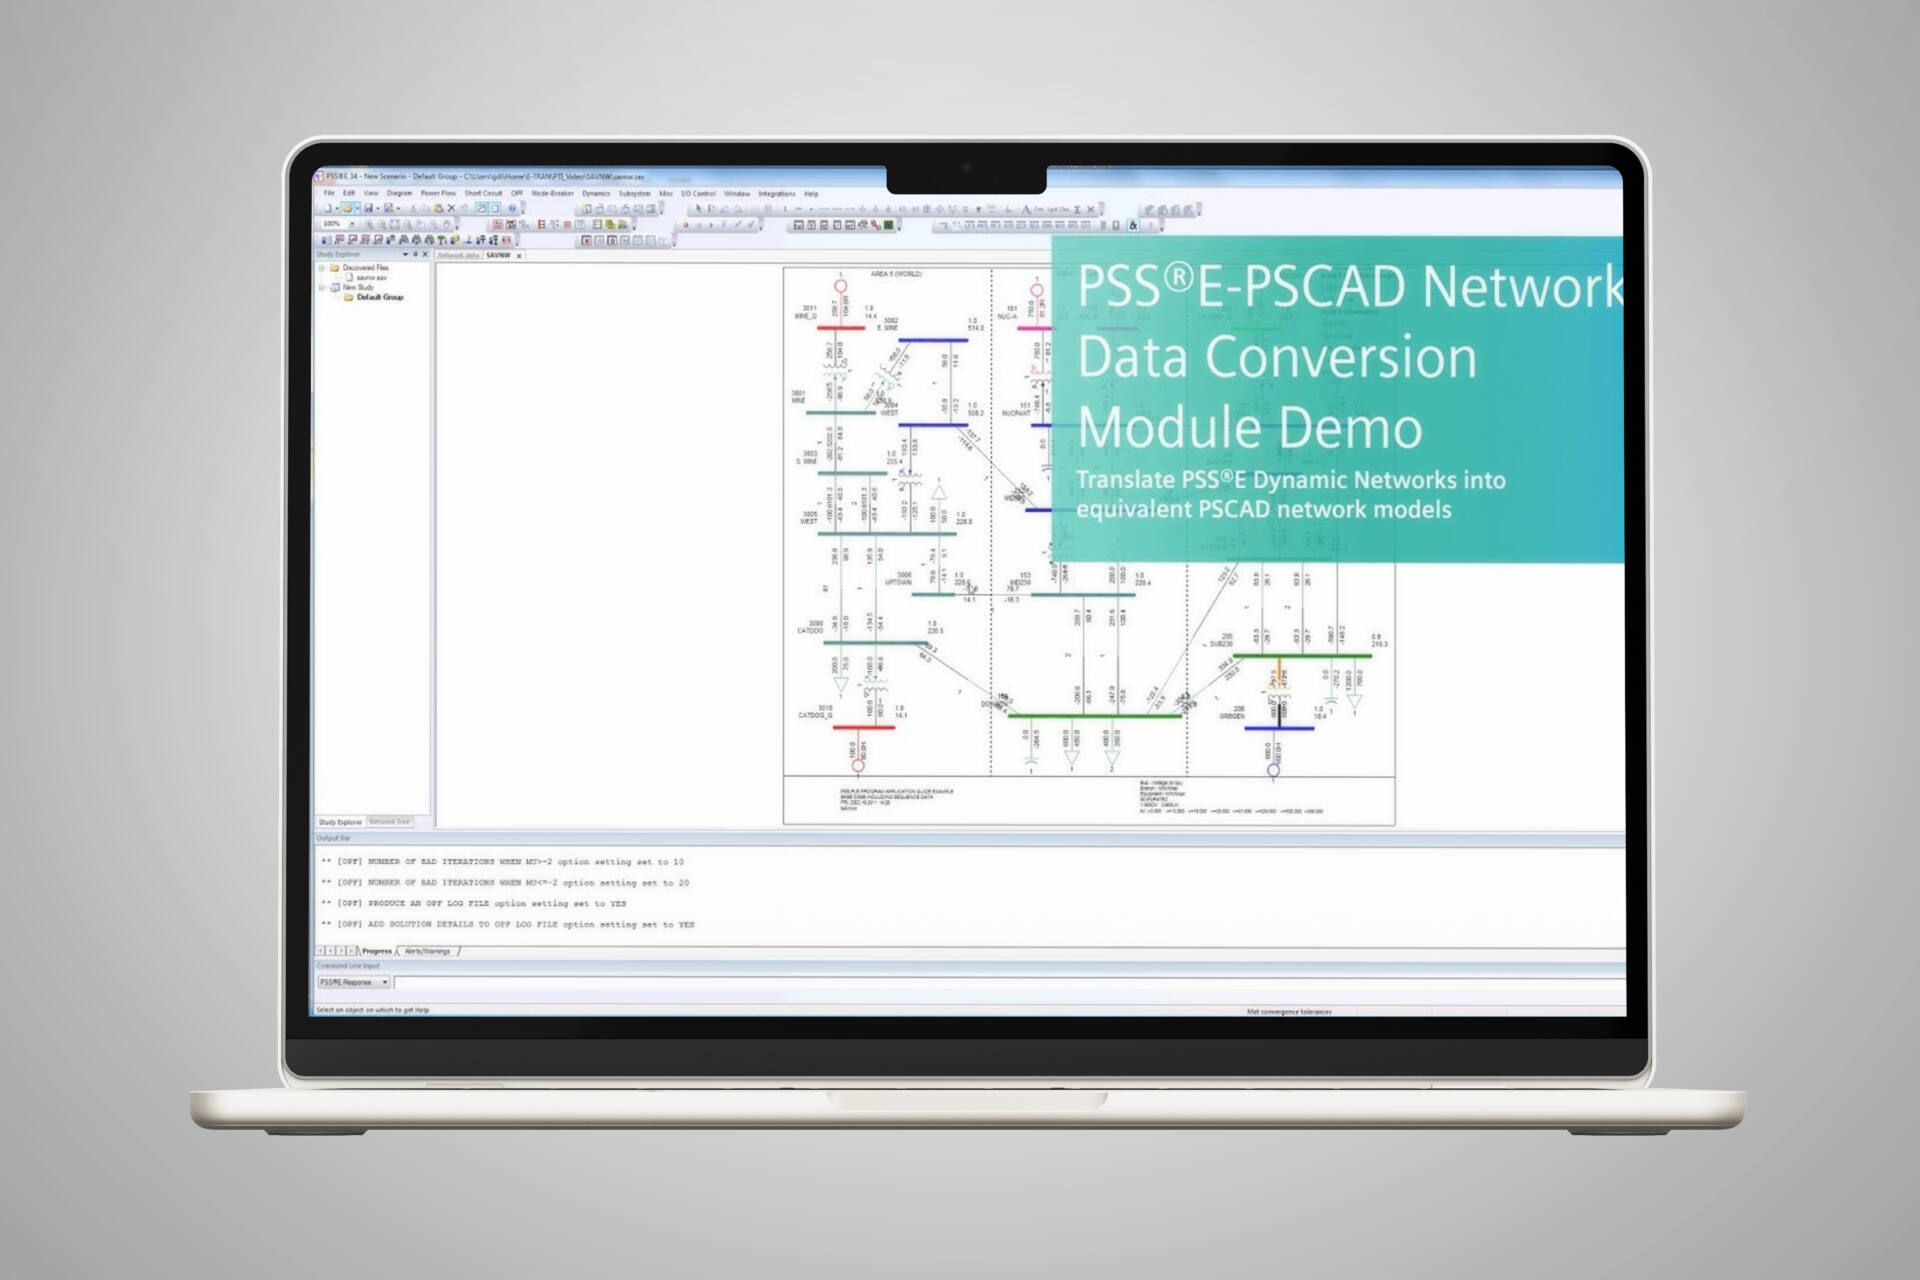Image resolution: width=1920 pixels, height=1280 pixels.
Task: Open the Alerts/Warnings output tab
Action: click(x=428, y=951)
